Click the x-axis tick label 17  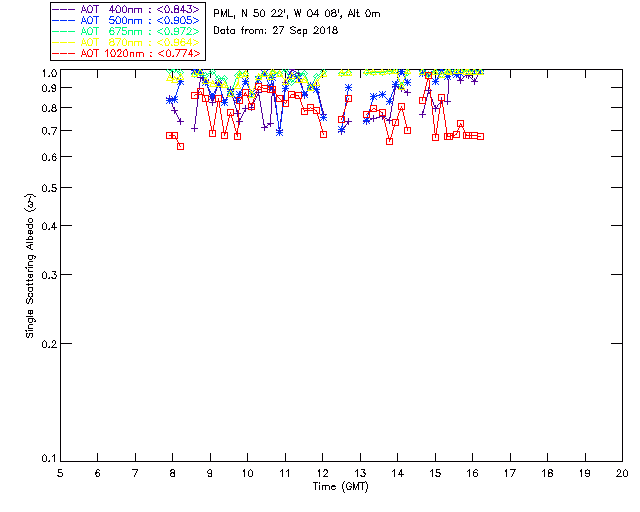coord(510,472)
